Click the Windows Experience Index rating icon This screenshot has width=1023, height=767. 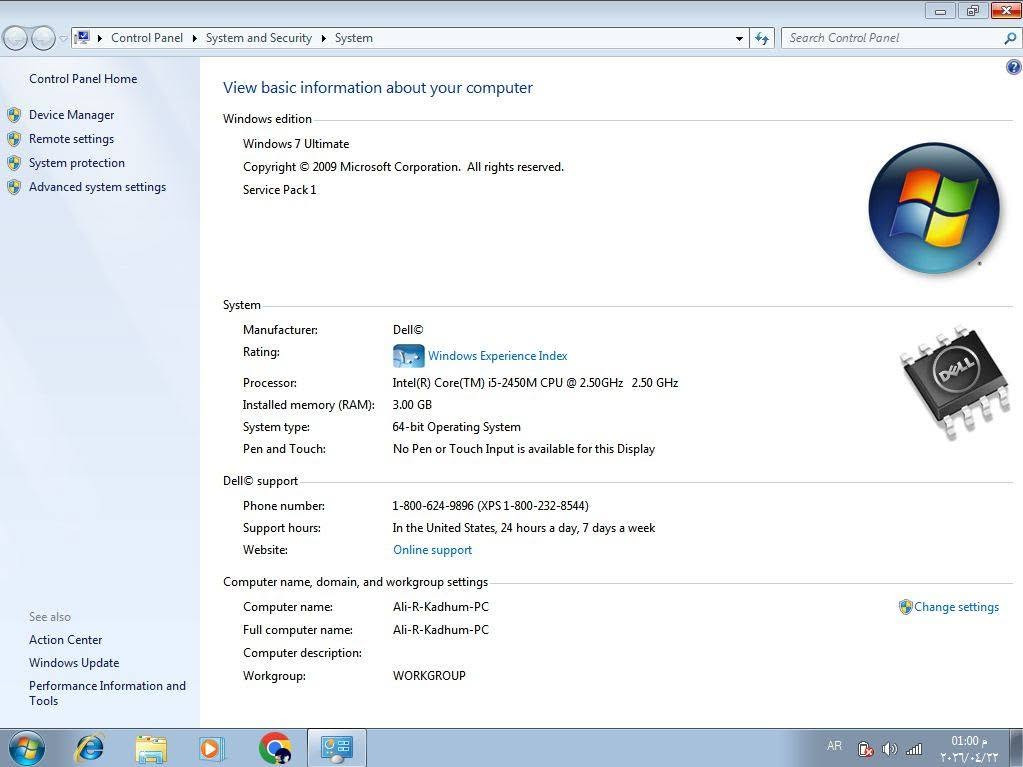pyautogui.click(x=408, y=356)
